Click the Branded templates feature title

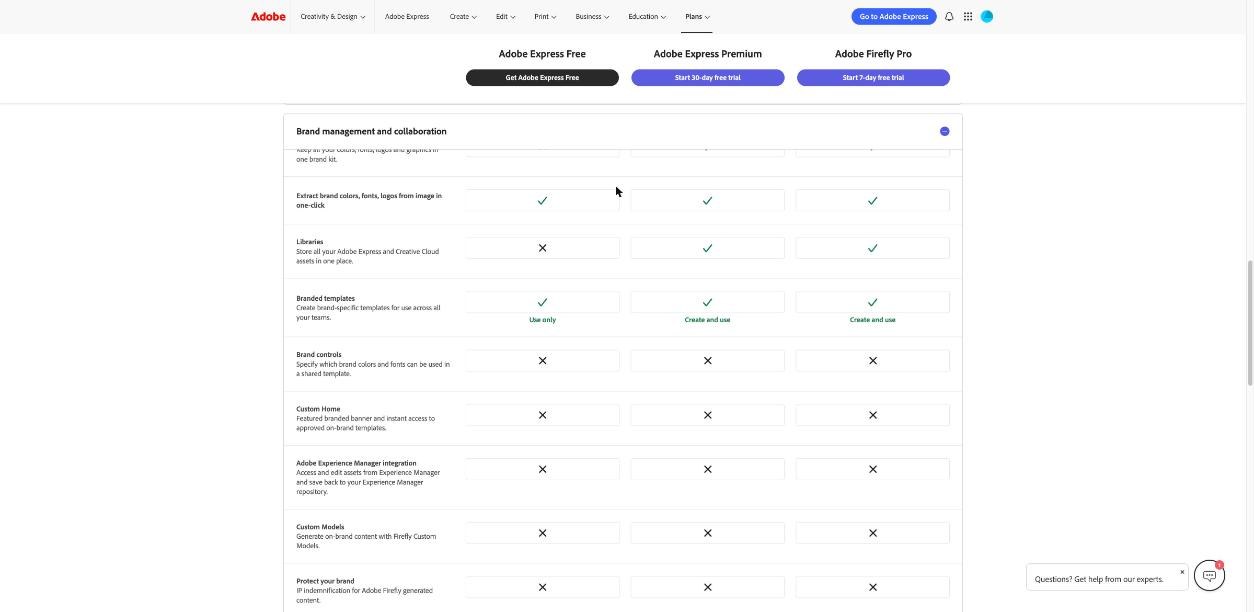(326, 298)
